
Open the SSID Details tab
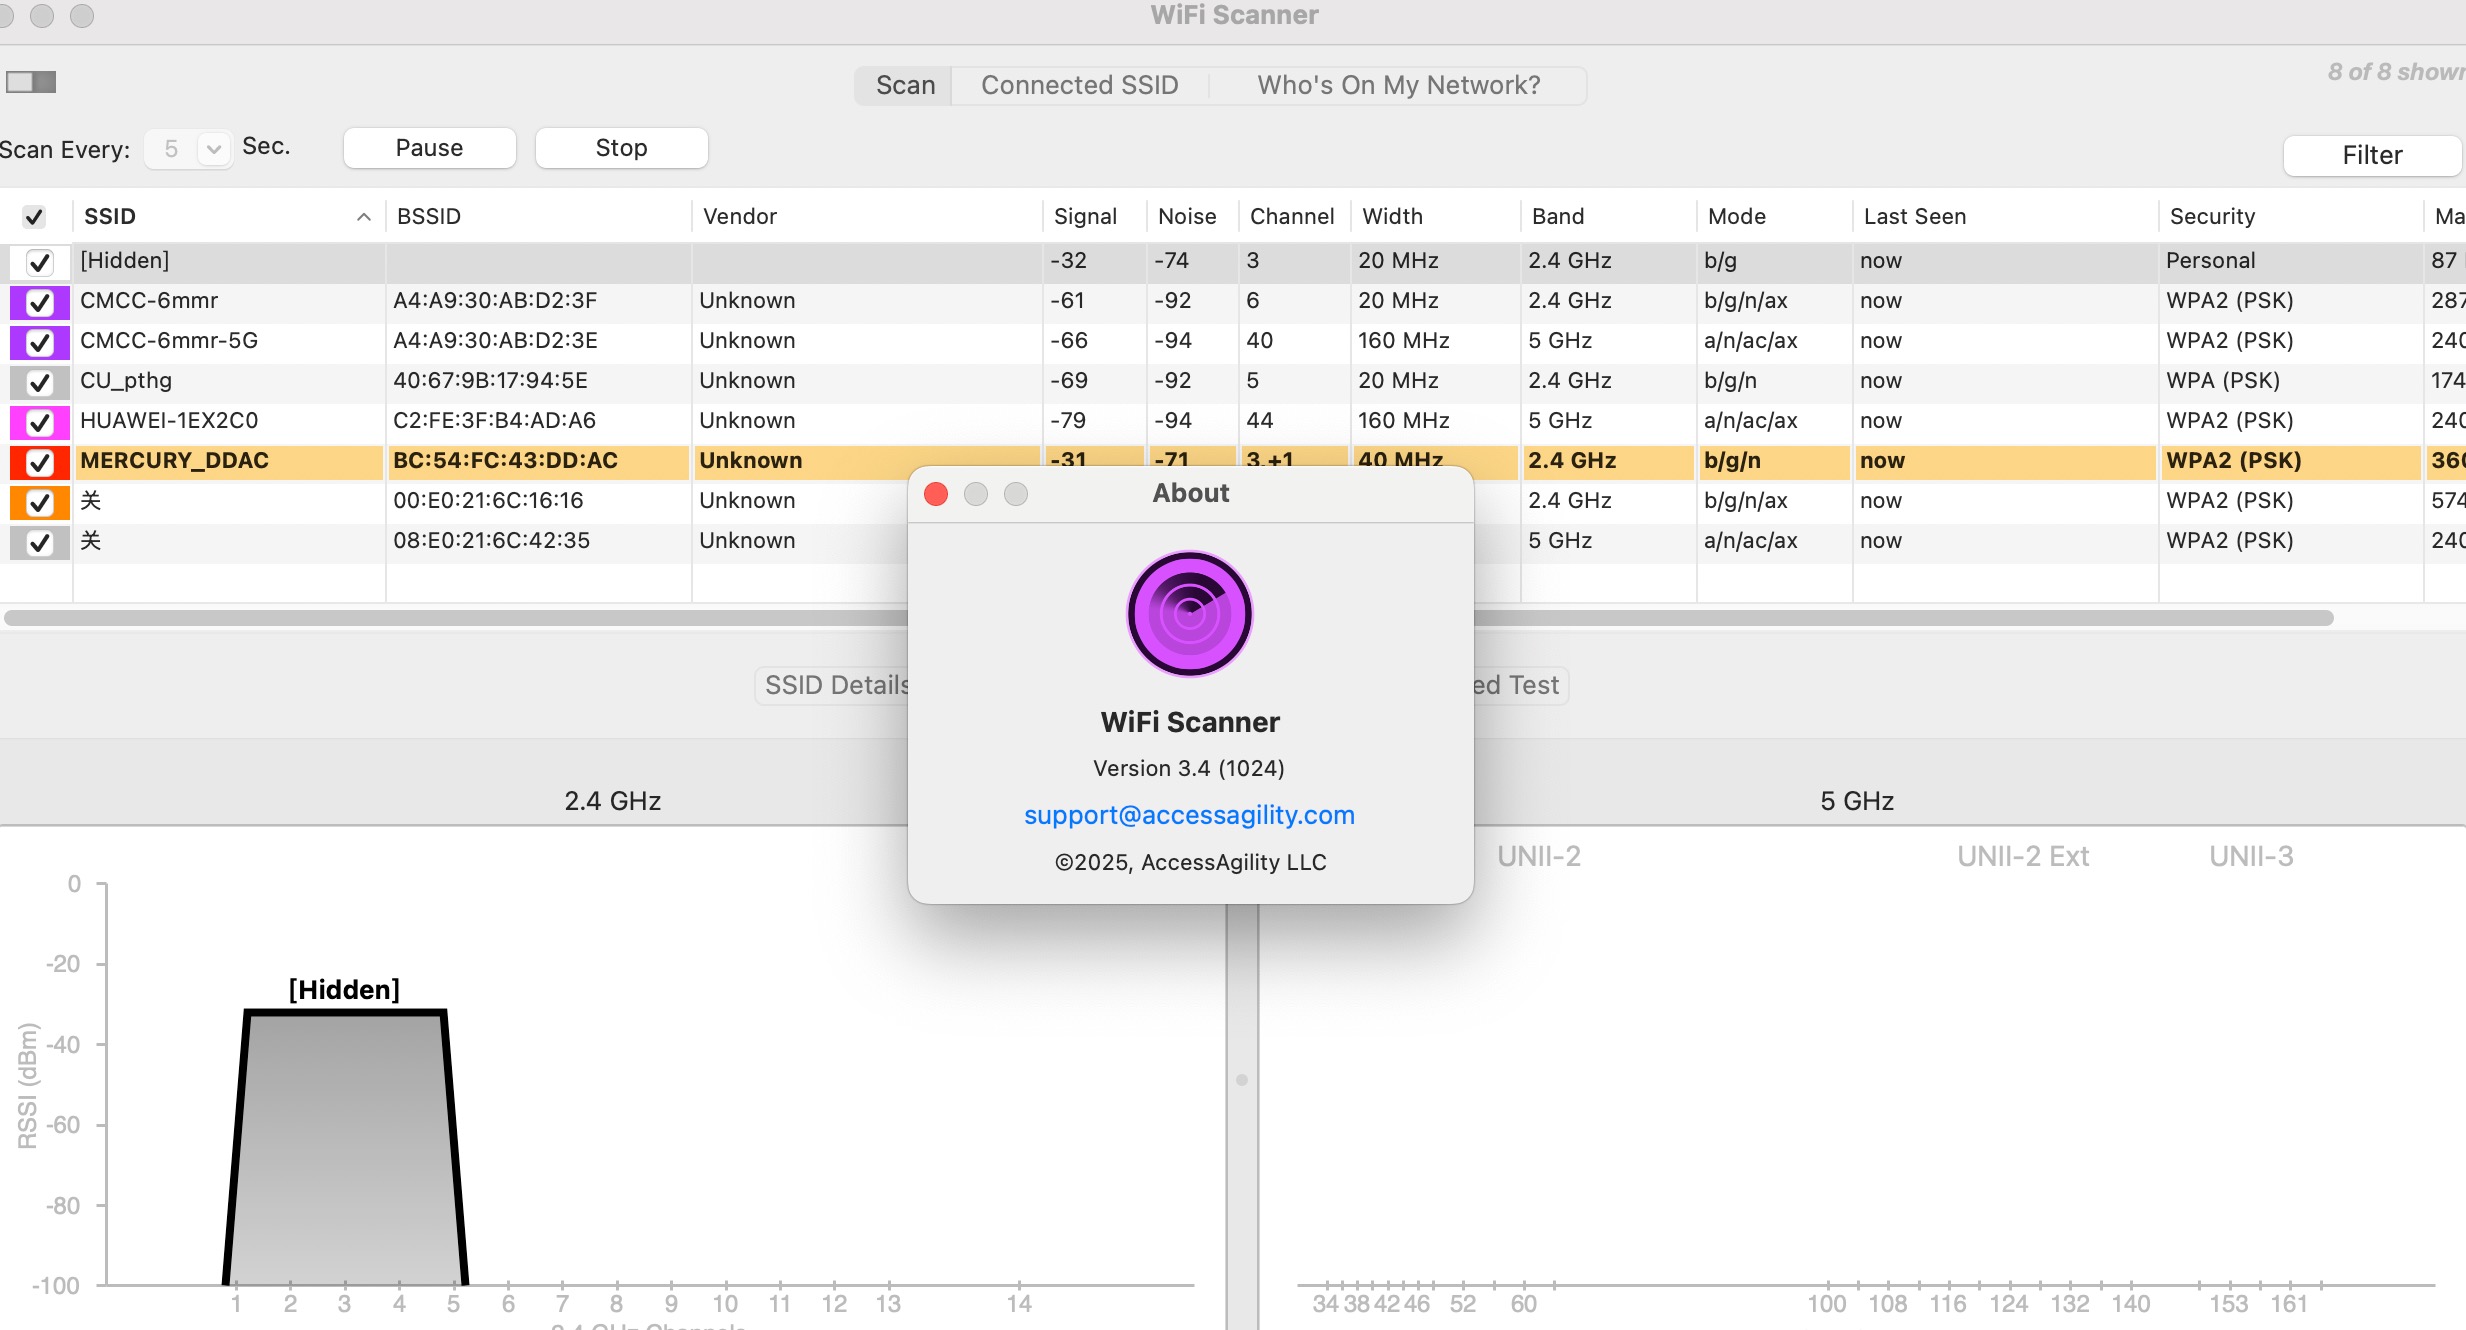tap(832, 685)
